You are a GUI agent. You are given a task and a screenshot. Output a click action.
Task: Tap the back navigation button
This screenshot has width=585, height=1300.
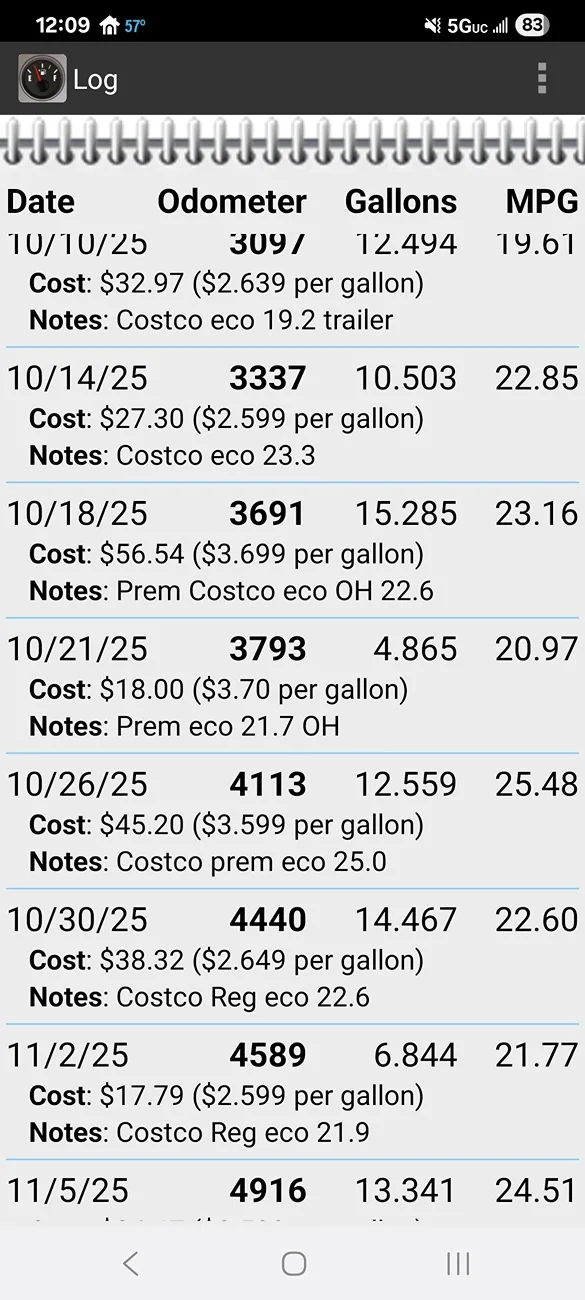tap(131, 1264)
